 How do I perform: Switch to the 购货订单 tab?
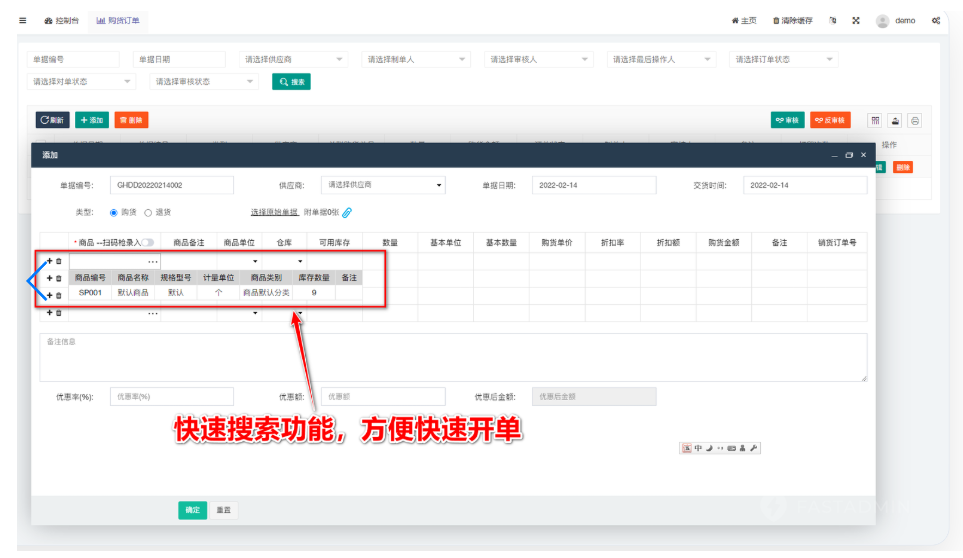pyautogui.click(x=118, y=20)
